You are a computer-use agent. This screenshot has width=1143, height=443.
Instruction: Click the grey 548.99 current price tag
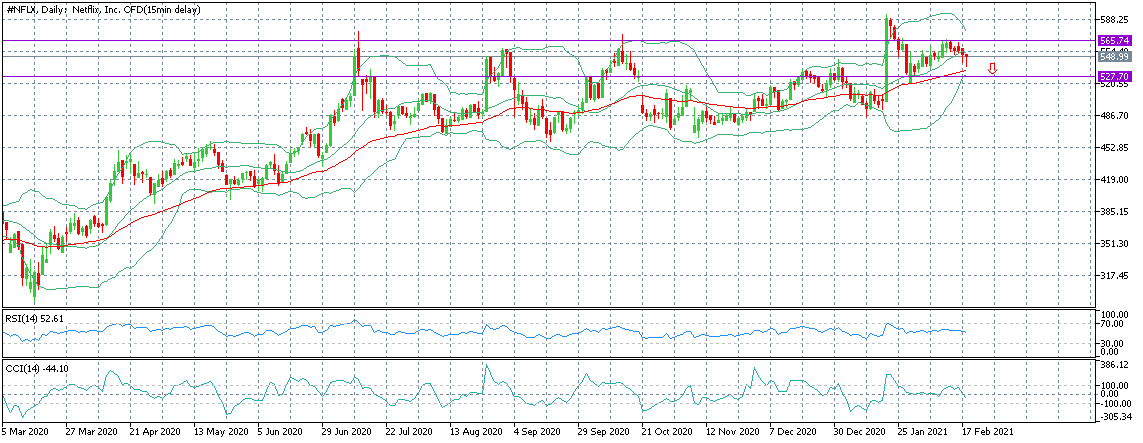[x=1115, y=56]
